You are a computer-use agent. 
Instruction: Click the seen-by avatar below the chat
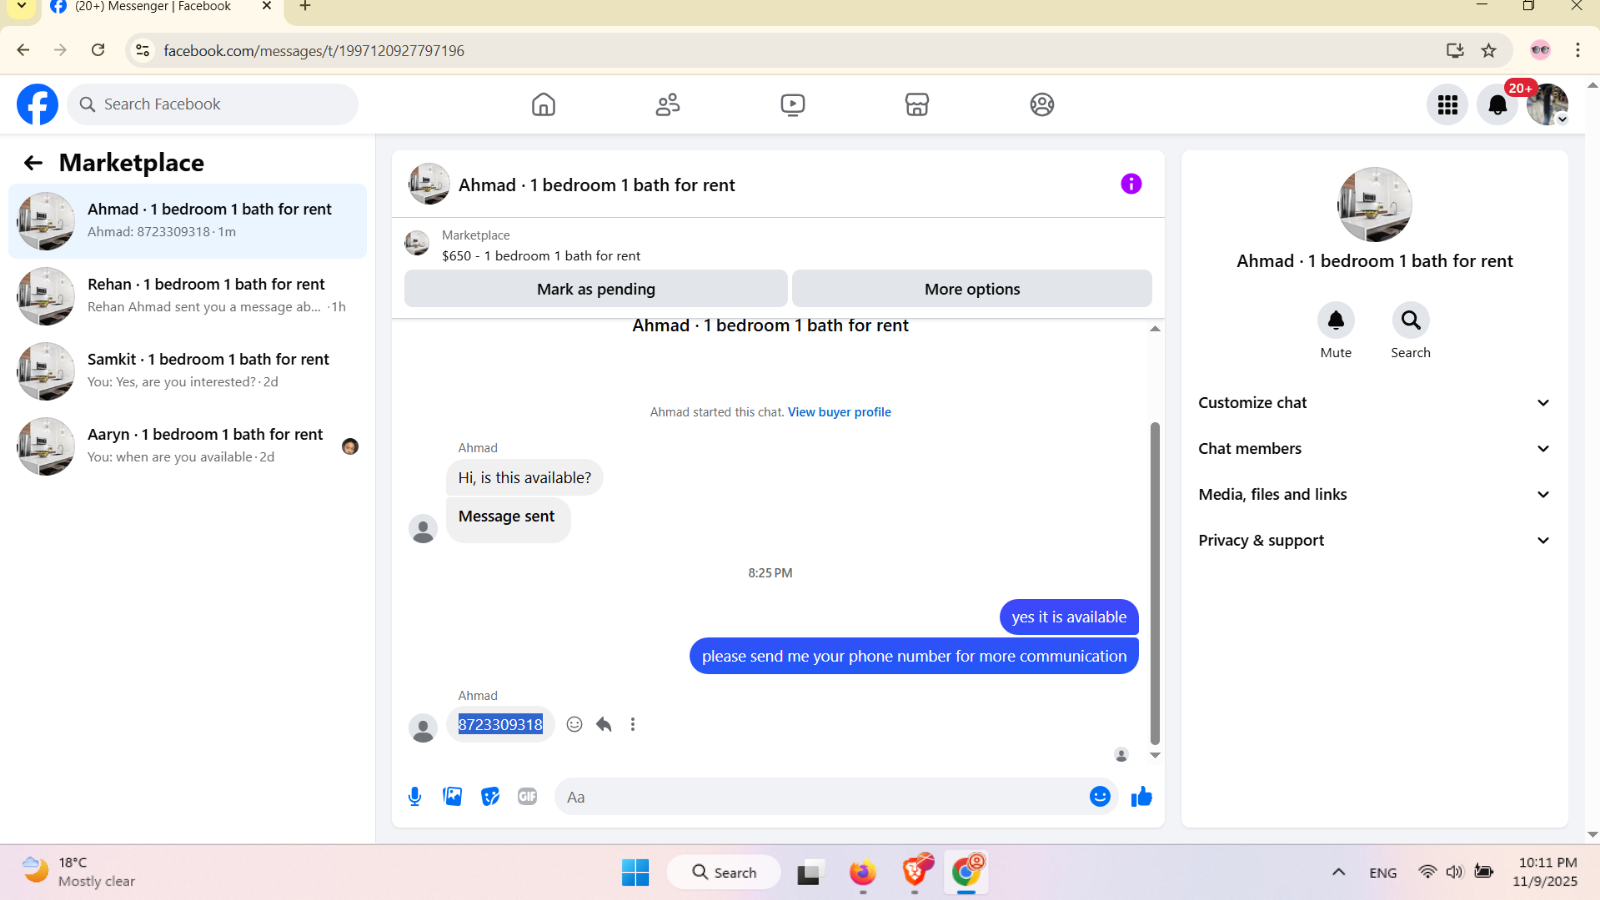[1121, 755]
